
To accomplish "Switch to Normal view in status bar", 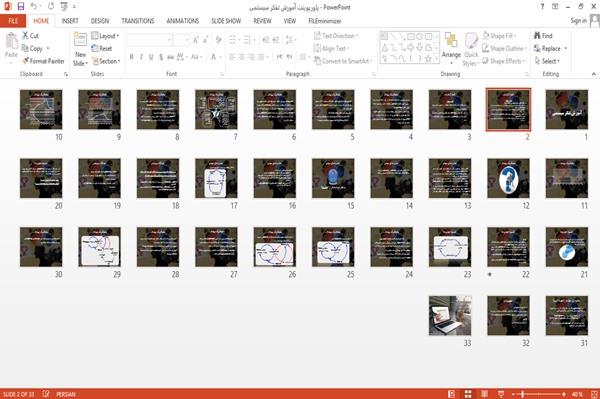I will (452, 394).
